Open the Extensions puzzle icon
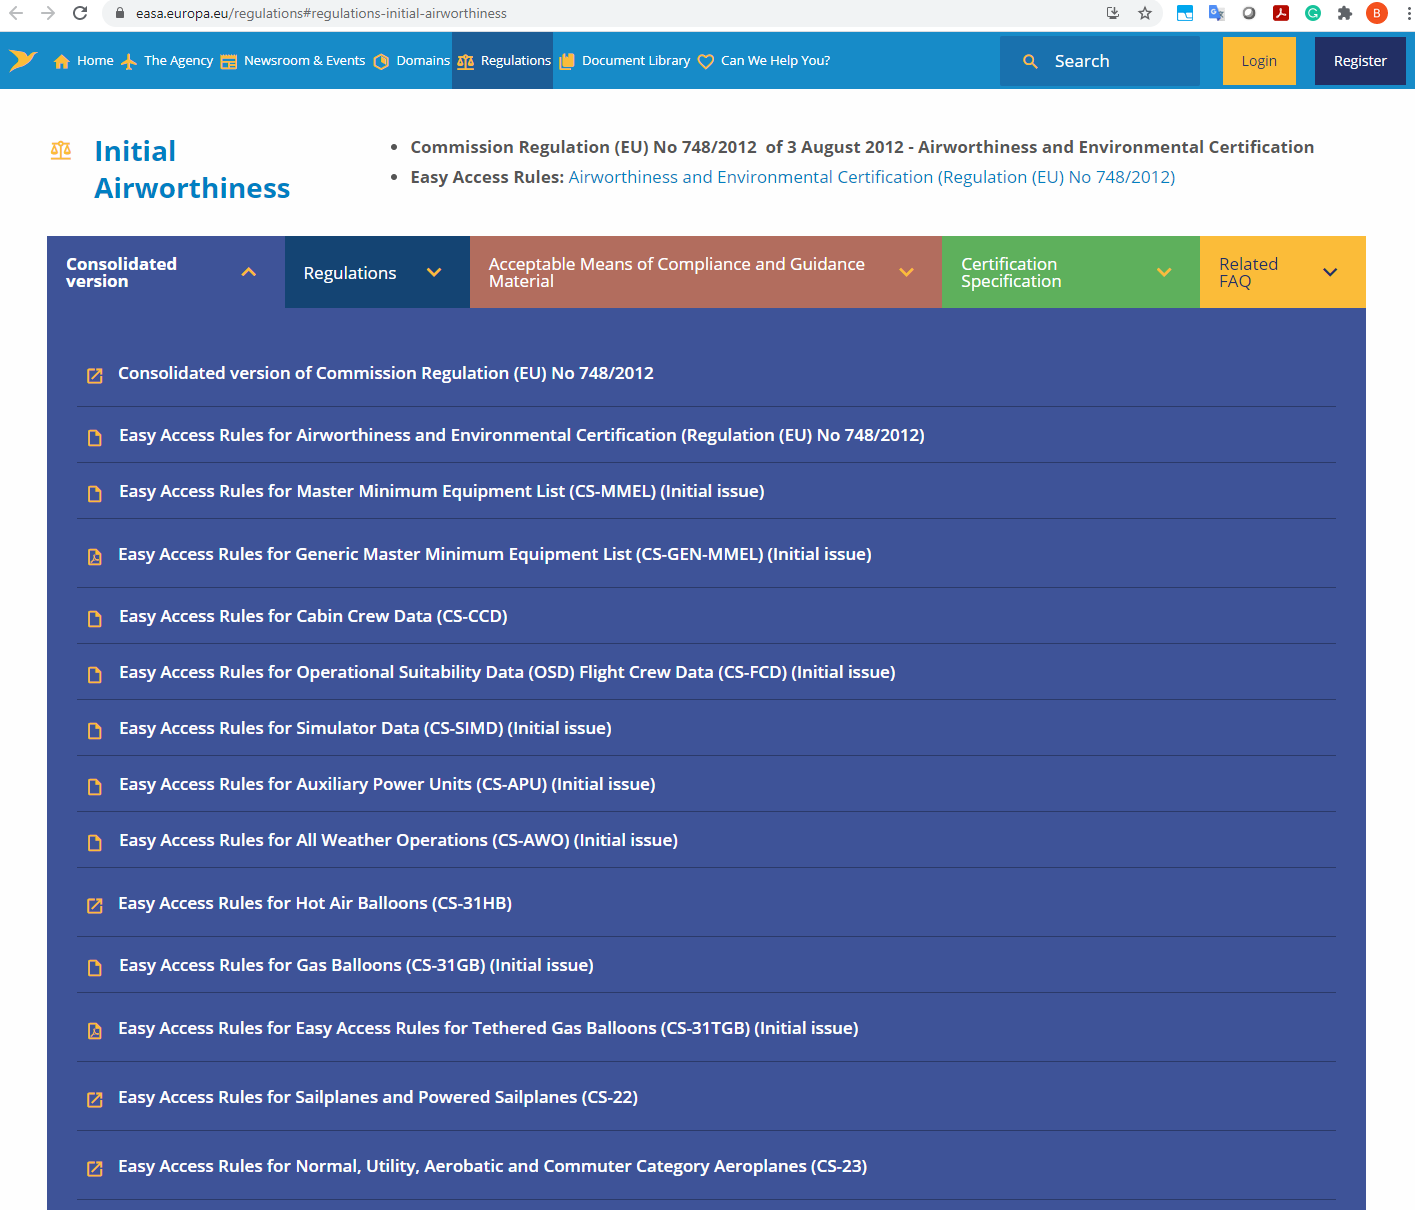This screenshot has height=1210, width=1415. 1345,13
